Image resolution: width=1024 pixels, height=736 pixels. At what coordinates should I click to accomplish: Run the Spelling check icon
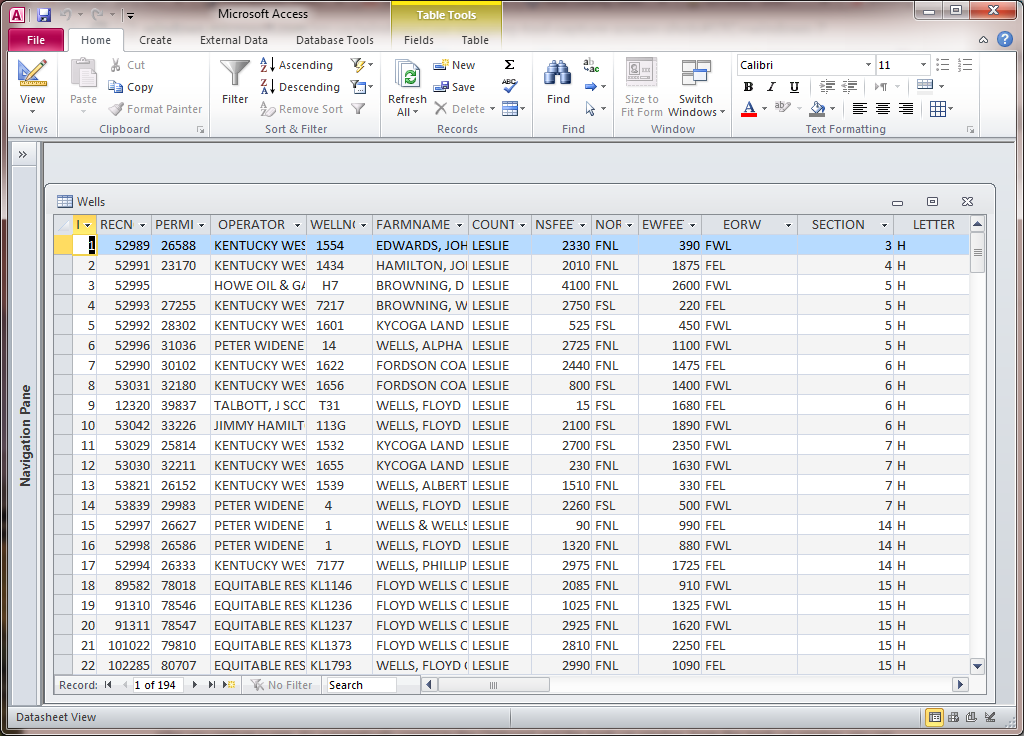click(x=509, y=86)
